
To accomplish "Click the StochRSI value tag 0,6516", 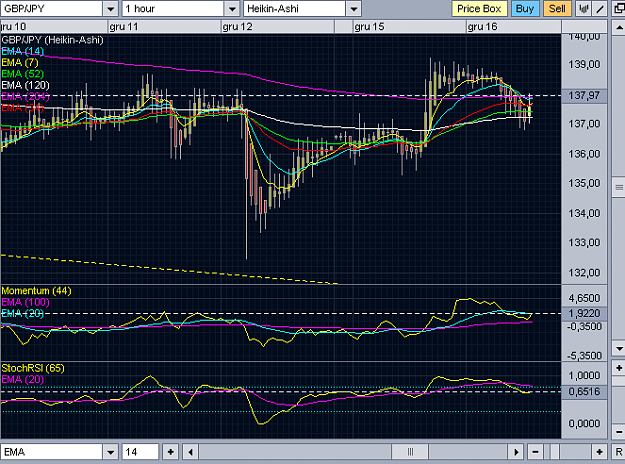I will (584, 391).
